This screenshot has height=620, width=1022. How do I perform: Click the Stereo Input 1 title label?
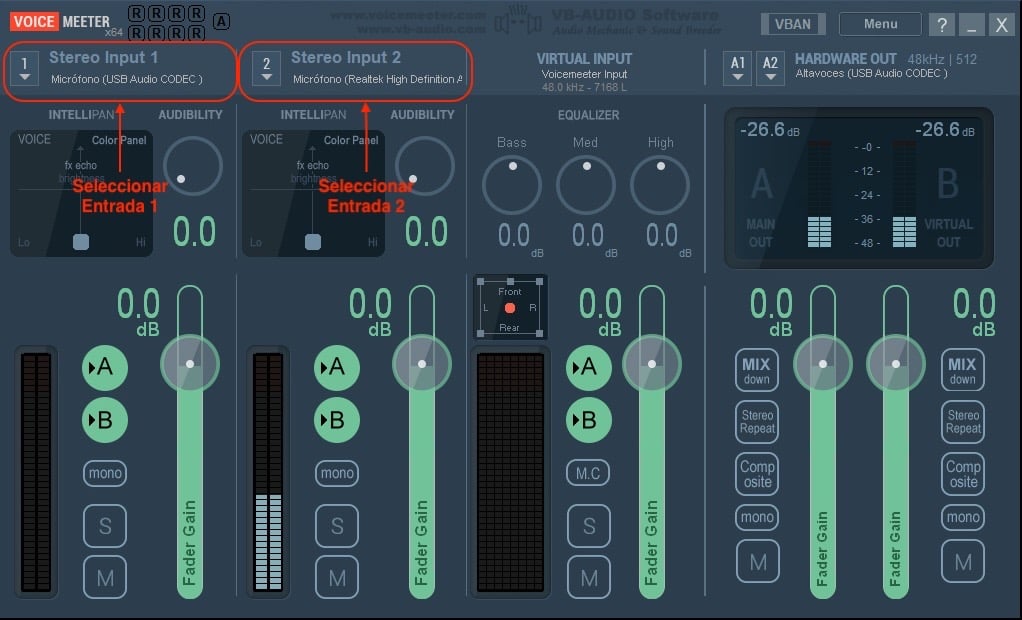(x=104, y=57)
